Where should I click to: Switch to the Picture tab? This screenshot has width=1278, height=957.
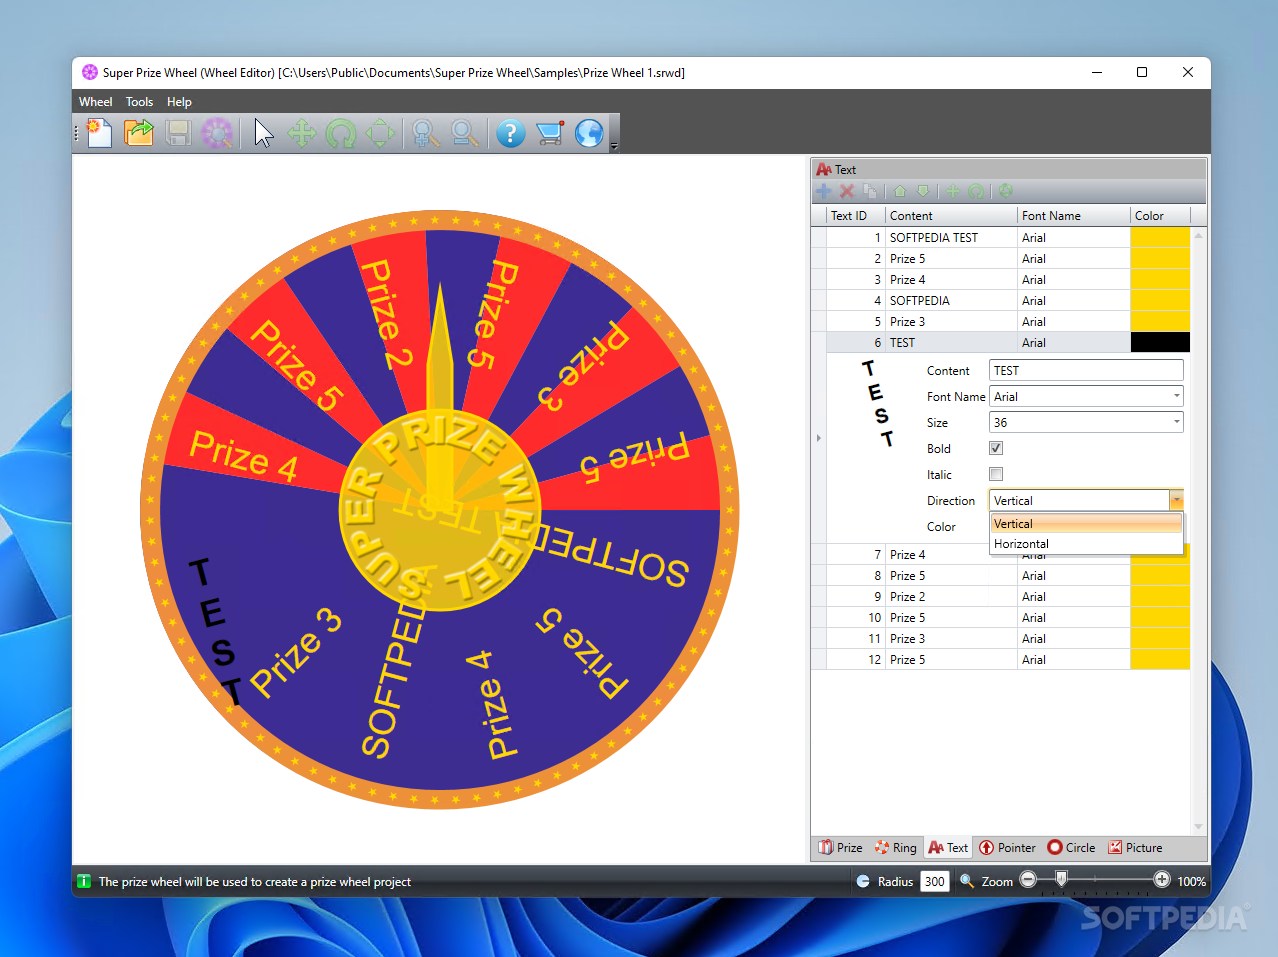click(1135, 847)
